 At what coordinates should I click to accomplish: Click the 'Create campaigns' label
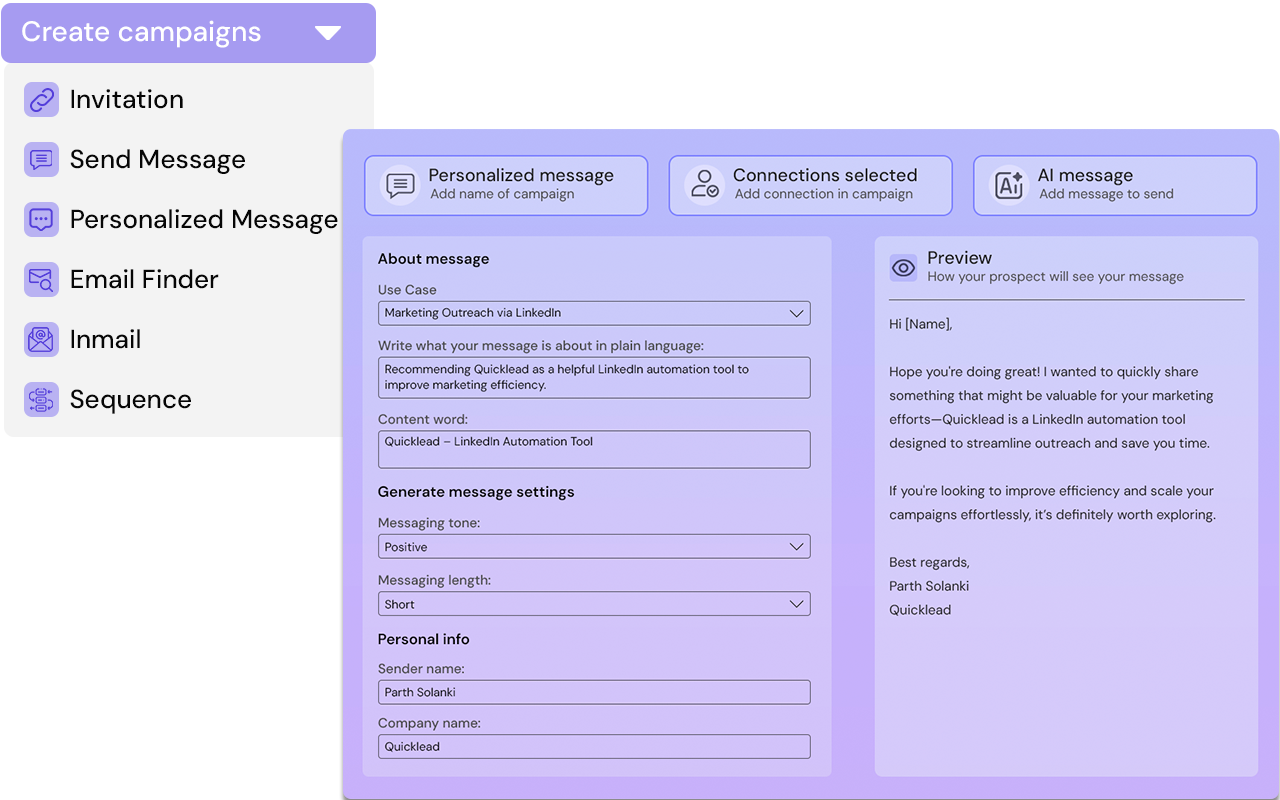tap(141, 32)
